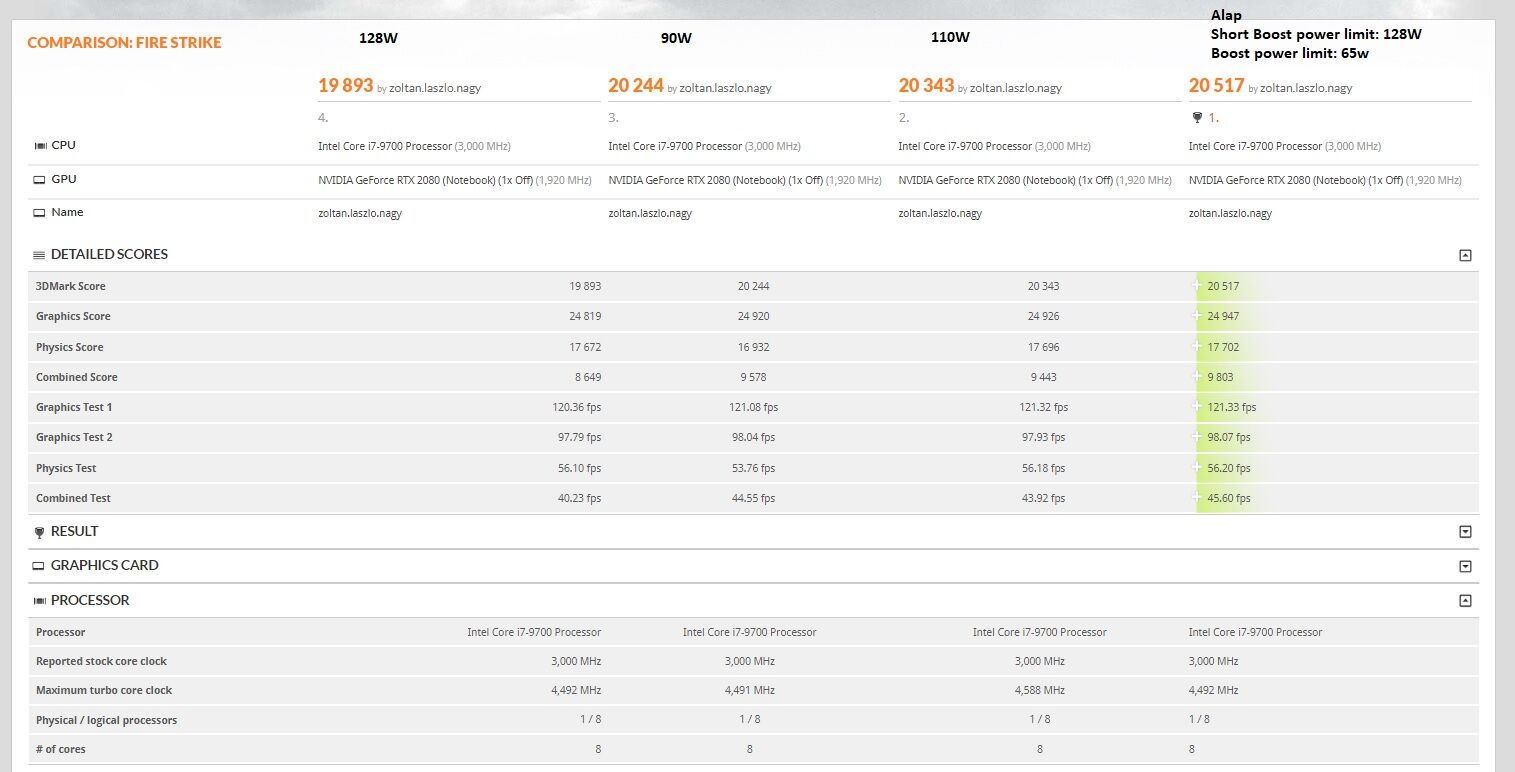
Task: Open the top-ranked 20 517 score result
Action: pyautogui.click(x=1216, y=86)
